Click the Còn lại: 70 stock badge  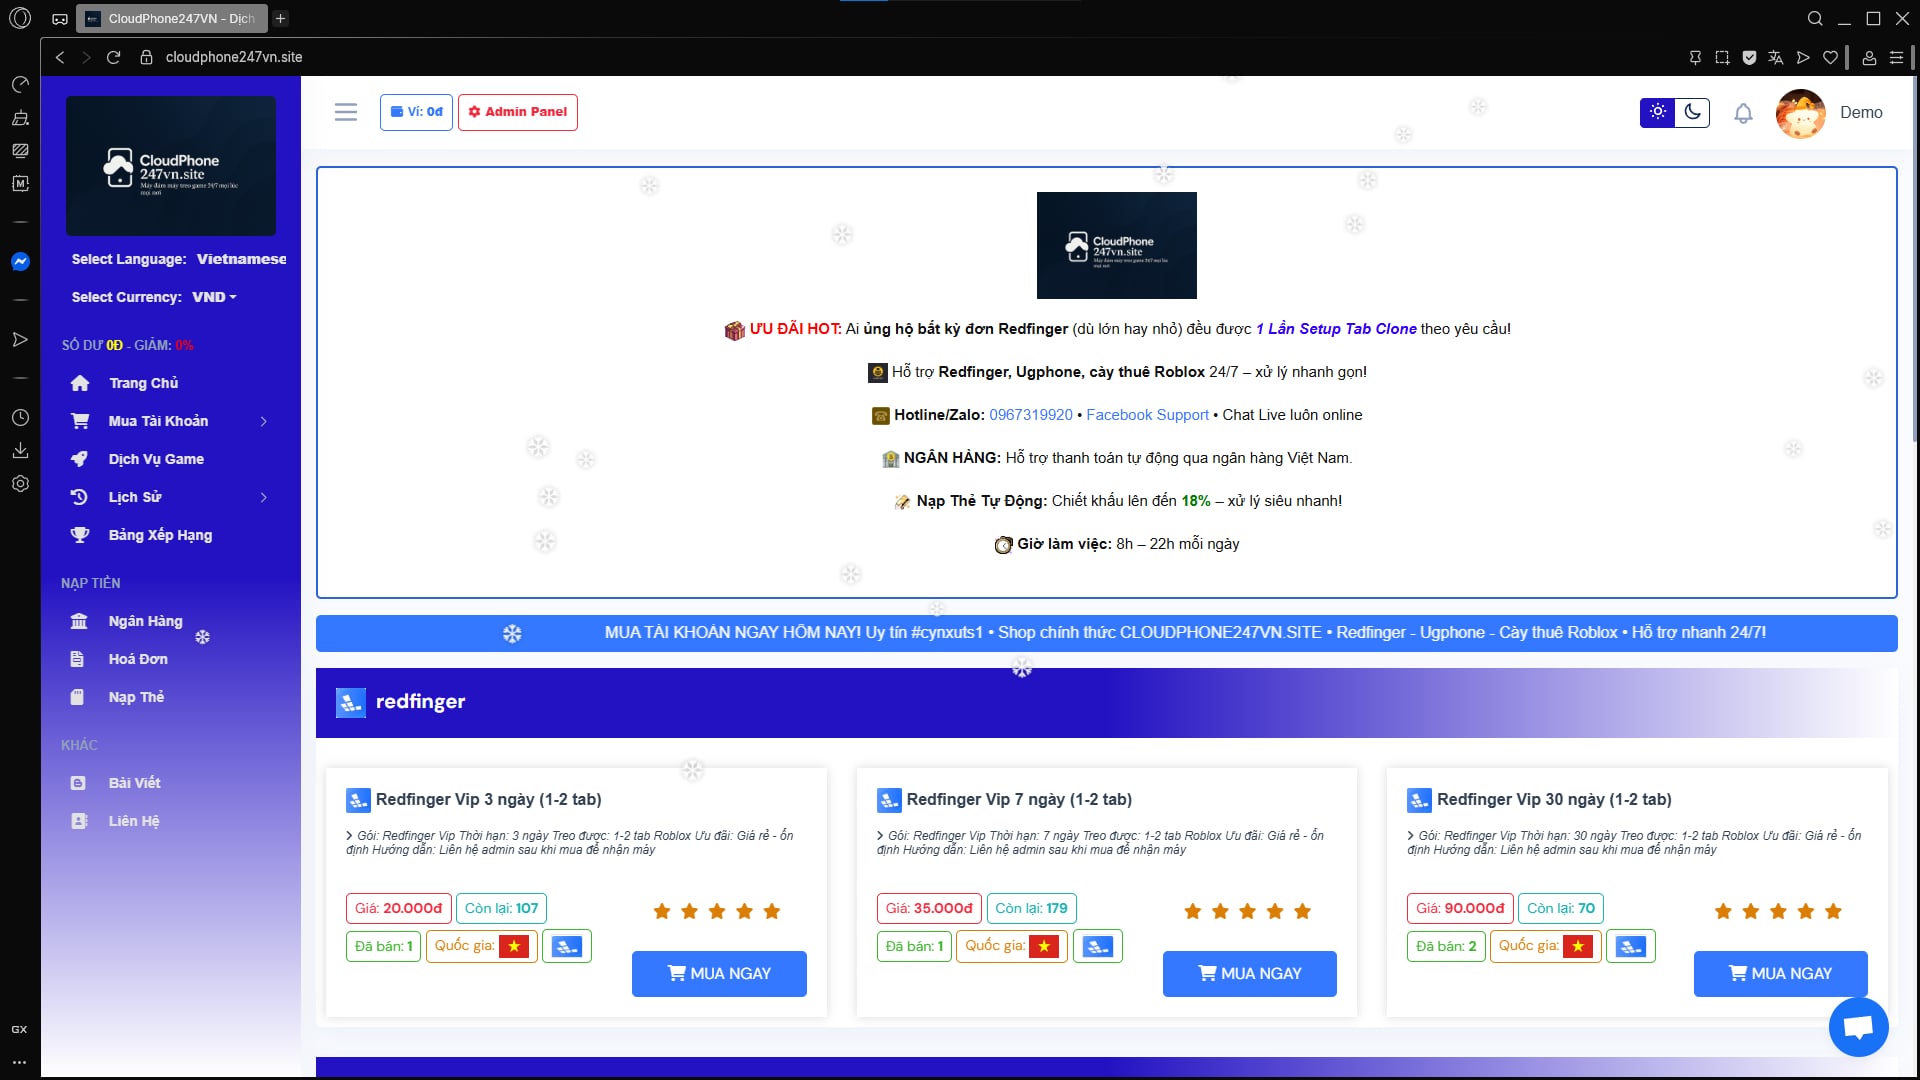point(1561,908)
